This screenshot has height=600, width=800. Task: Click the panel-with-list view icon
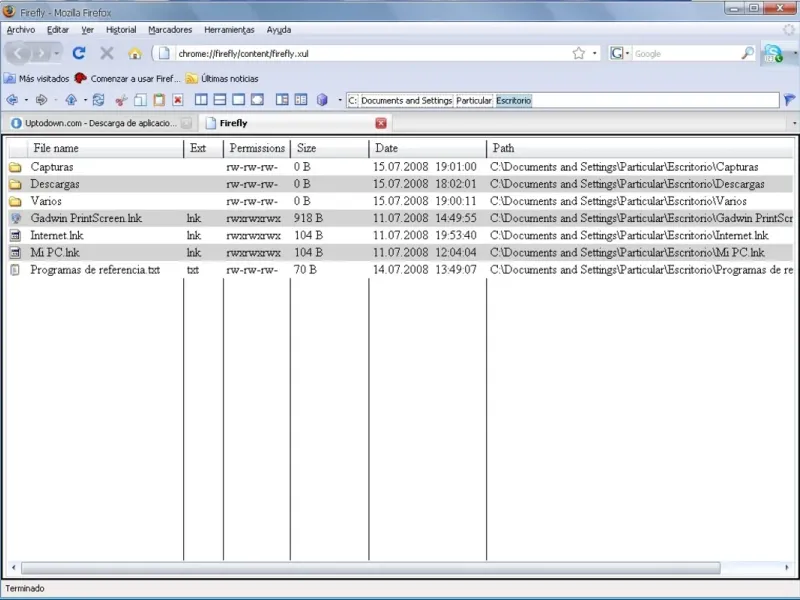click(282, 100)
